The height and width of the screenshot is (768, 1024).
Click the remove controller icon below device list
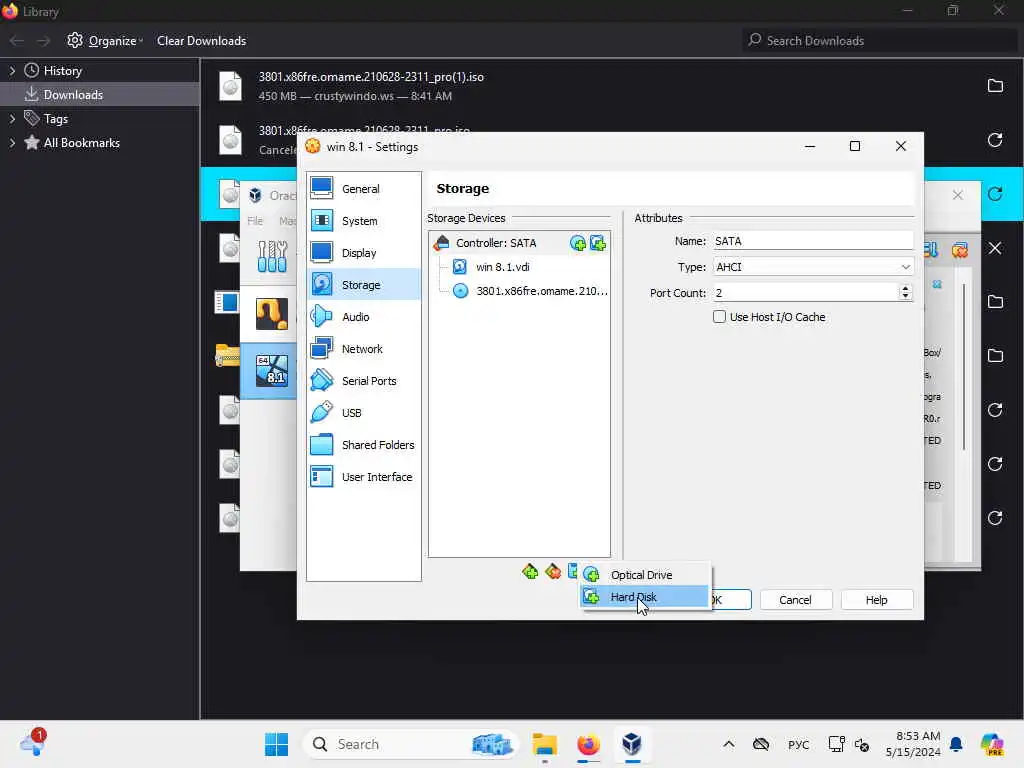552,572
